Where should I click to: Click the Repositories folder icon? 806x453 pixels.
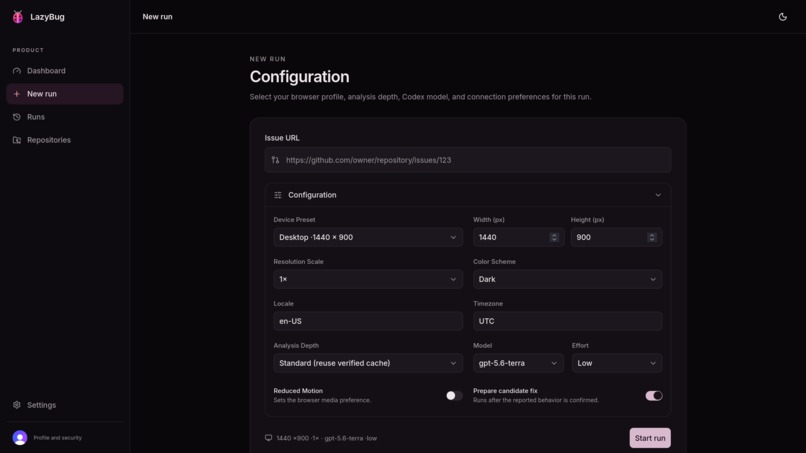[x=17, y=140]
